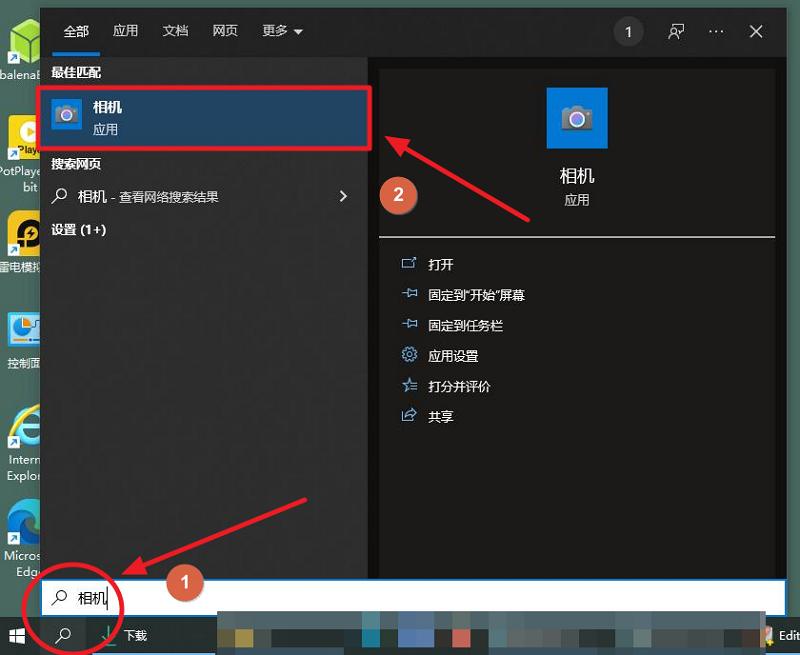Click the pin icon beside 固定到"开始"屏幕
Viewport: 800px width, 655px height.
click(x=409, y=293)
